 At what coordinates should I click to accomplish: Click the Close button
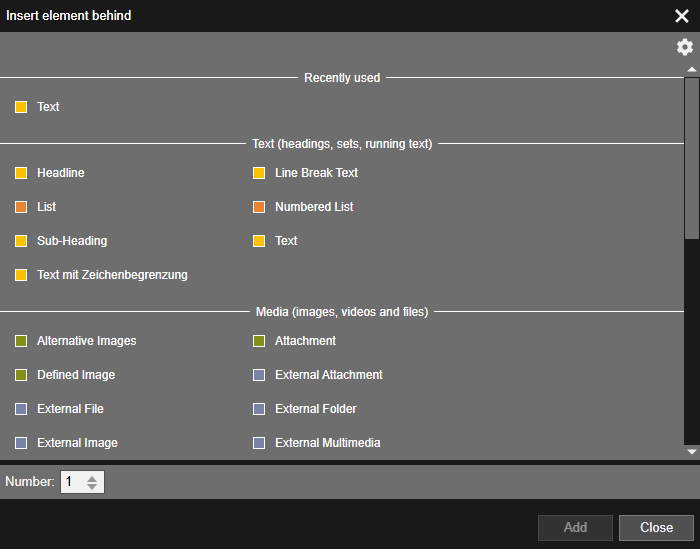click(x=656, y=528)
